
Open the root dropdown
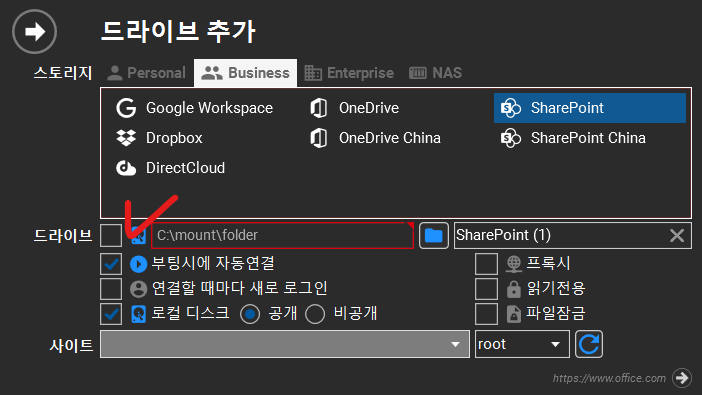(522, 344)
